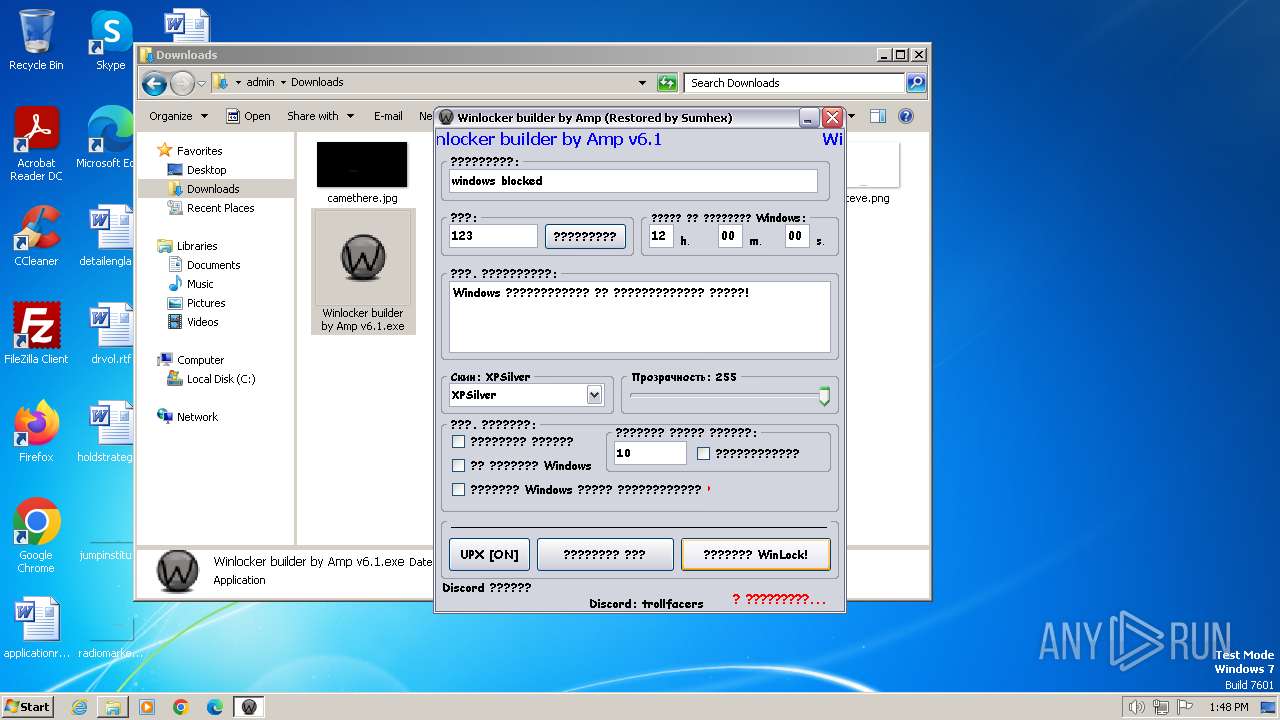This screenshot has width=1280, height=720.
Task: Click the Action Center flag tray icon
Action: pos(1185,707)
